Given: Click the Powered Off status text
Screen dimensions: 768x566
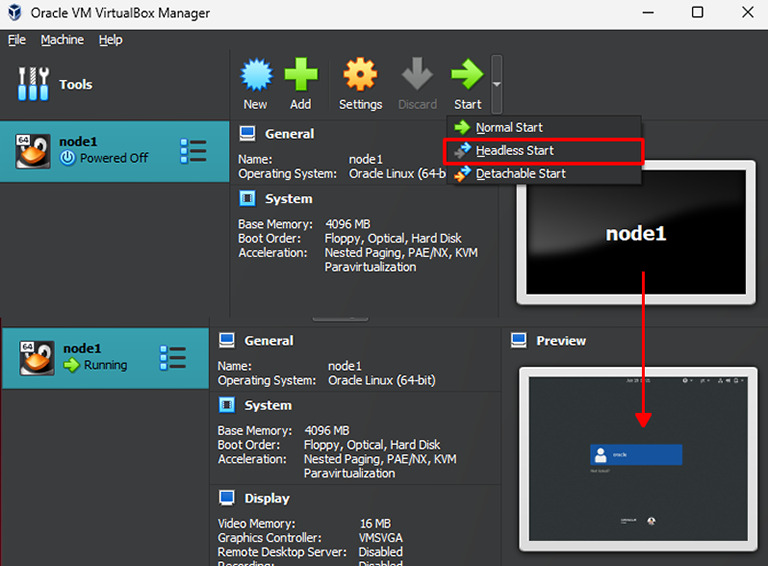Looking at the screenshot, I should pyautogui.click(x=114, y=158).
